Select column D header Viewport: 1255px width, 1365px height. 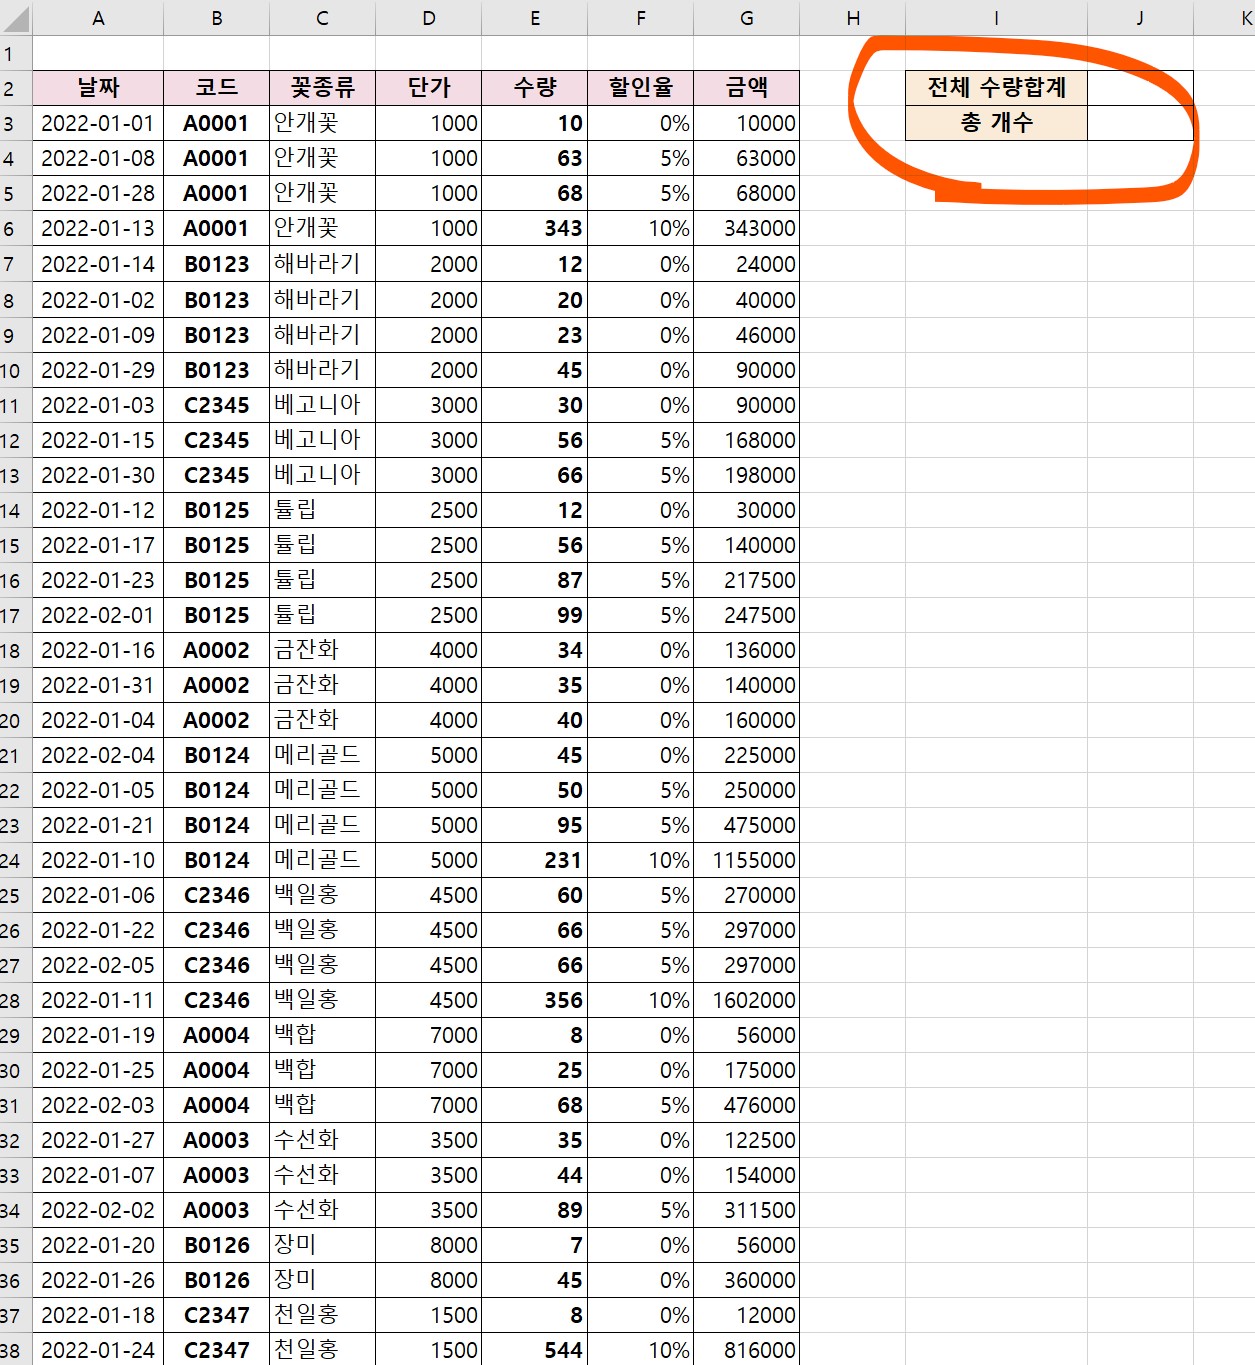pos(429,18)
